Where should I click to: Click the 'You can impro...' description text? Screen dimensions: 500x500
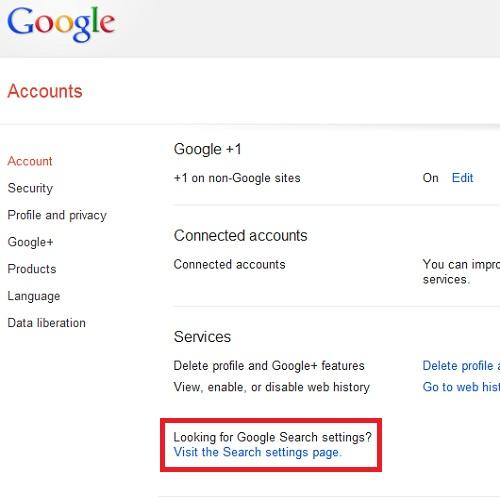[461, 272]
